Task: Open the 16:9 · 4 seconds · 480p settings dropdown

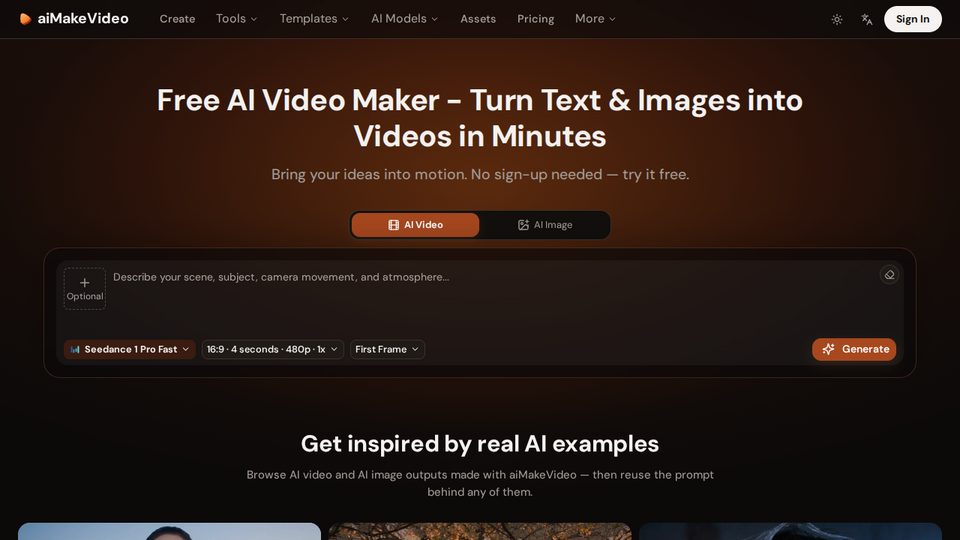Action: 272,349
